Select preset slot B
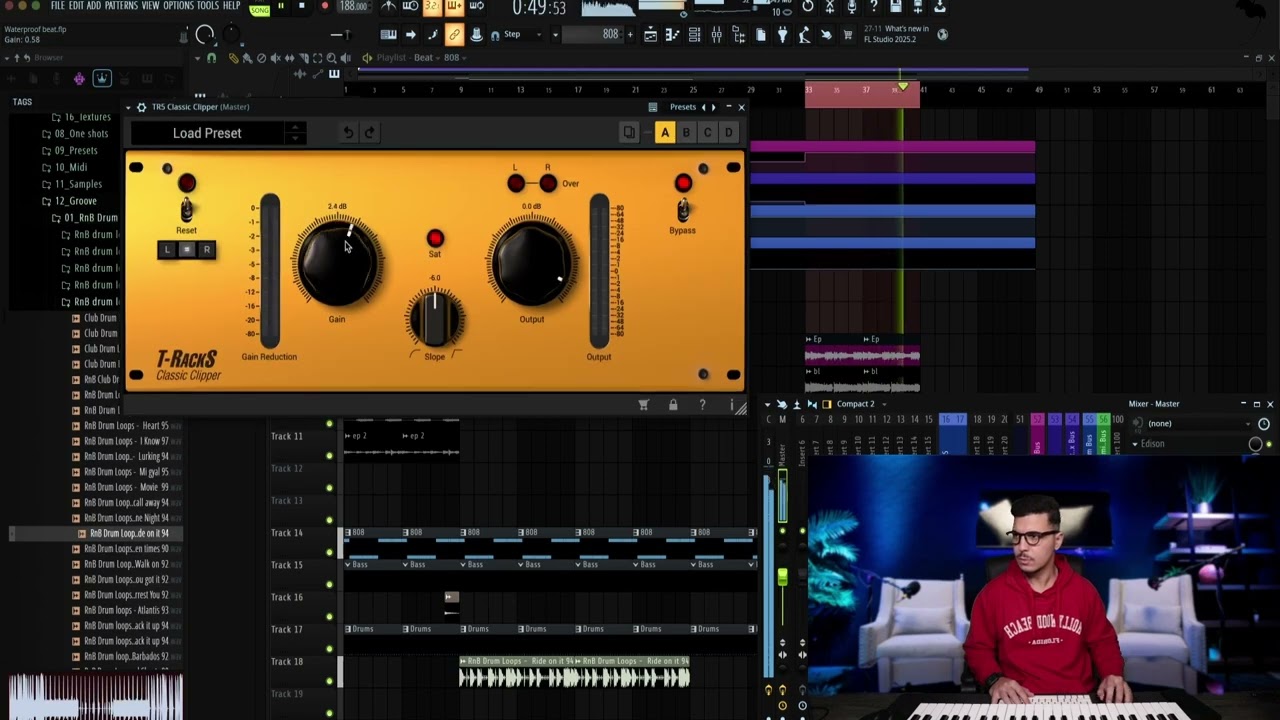The width and height of the screenshot is (1280, 720). tap(686, 133)
